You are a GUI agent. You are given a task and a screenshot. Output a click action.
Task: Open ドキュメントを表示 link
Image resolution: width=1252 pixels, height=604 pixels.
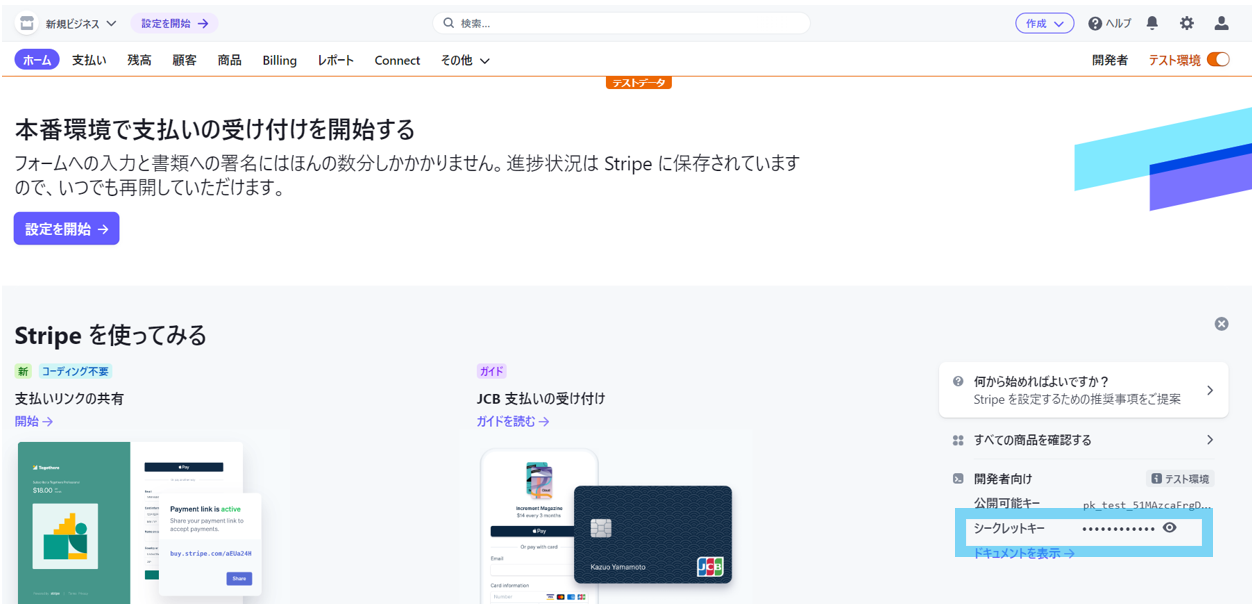(1024, 553)
